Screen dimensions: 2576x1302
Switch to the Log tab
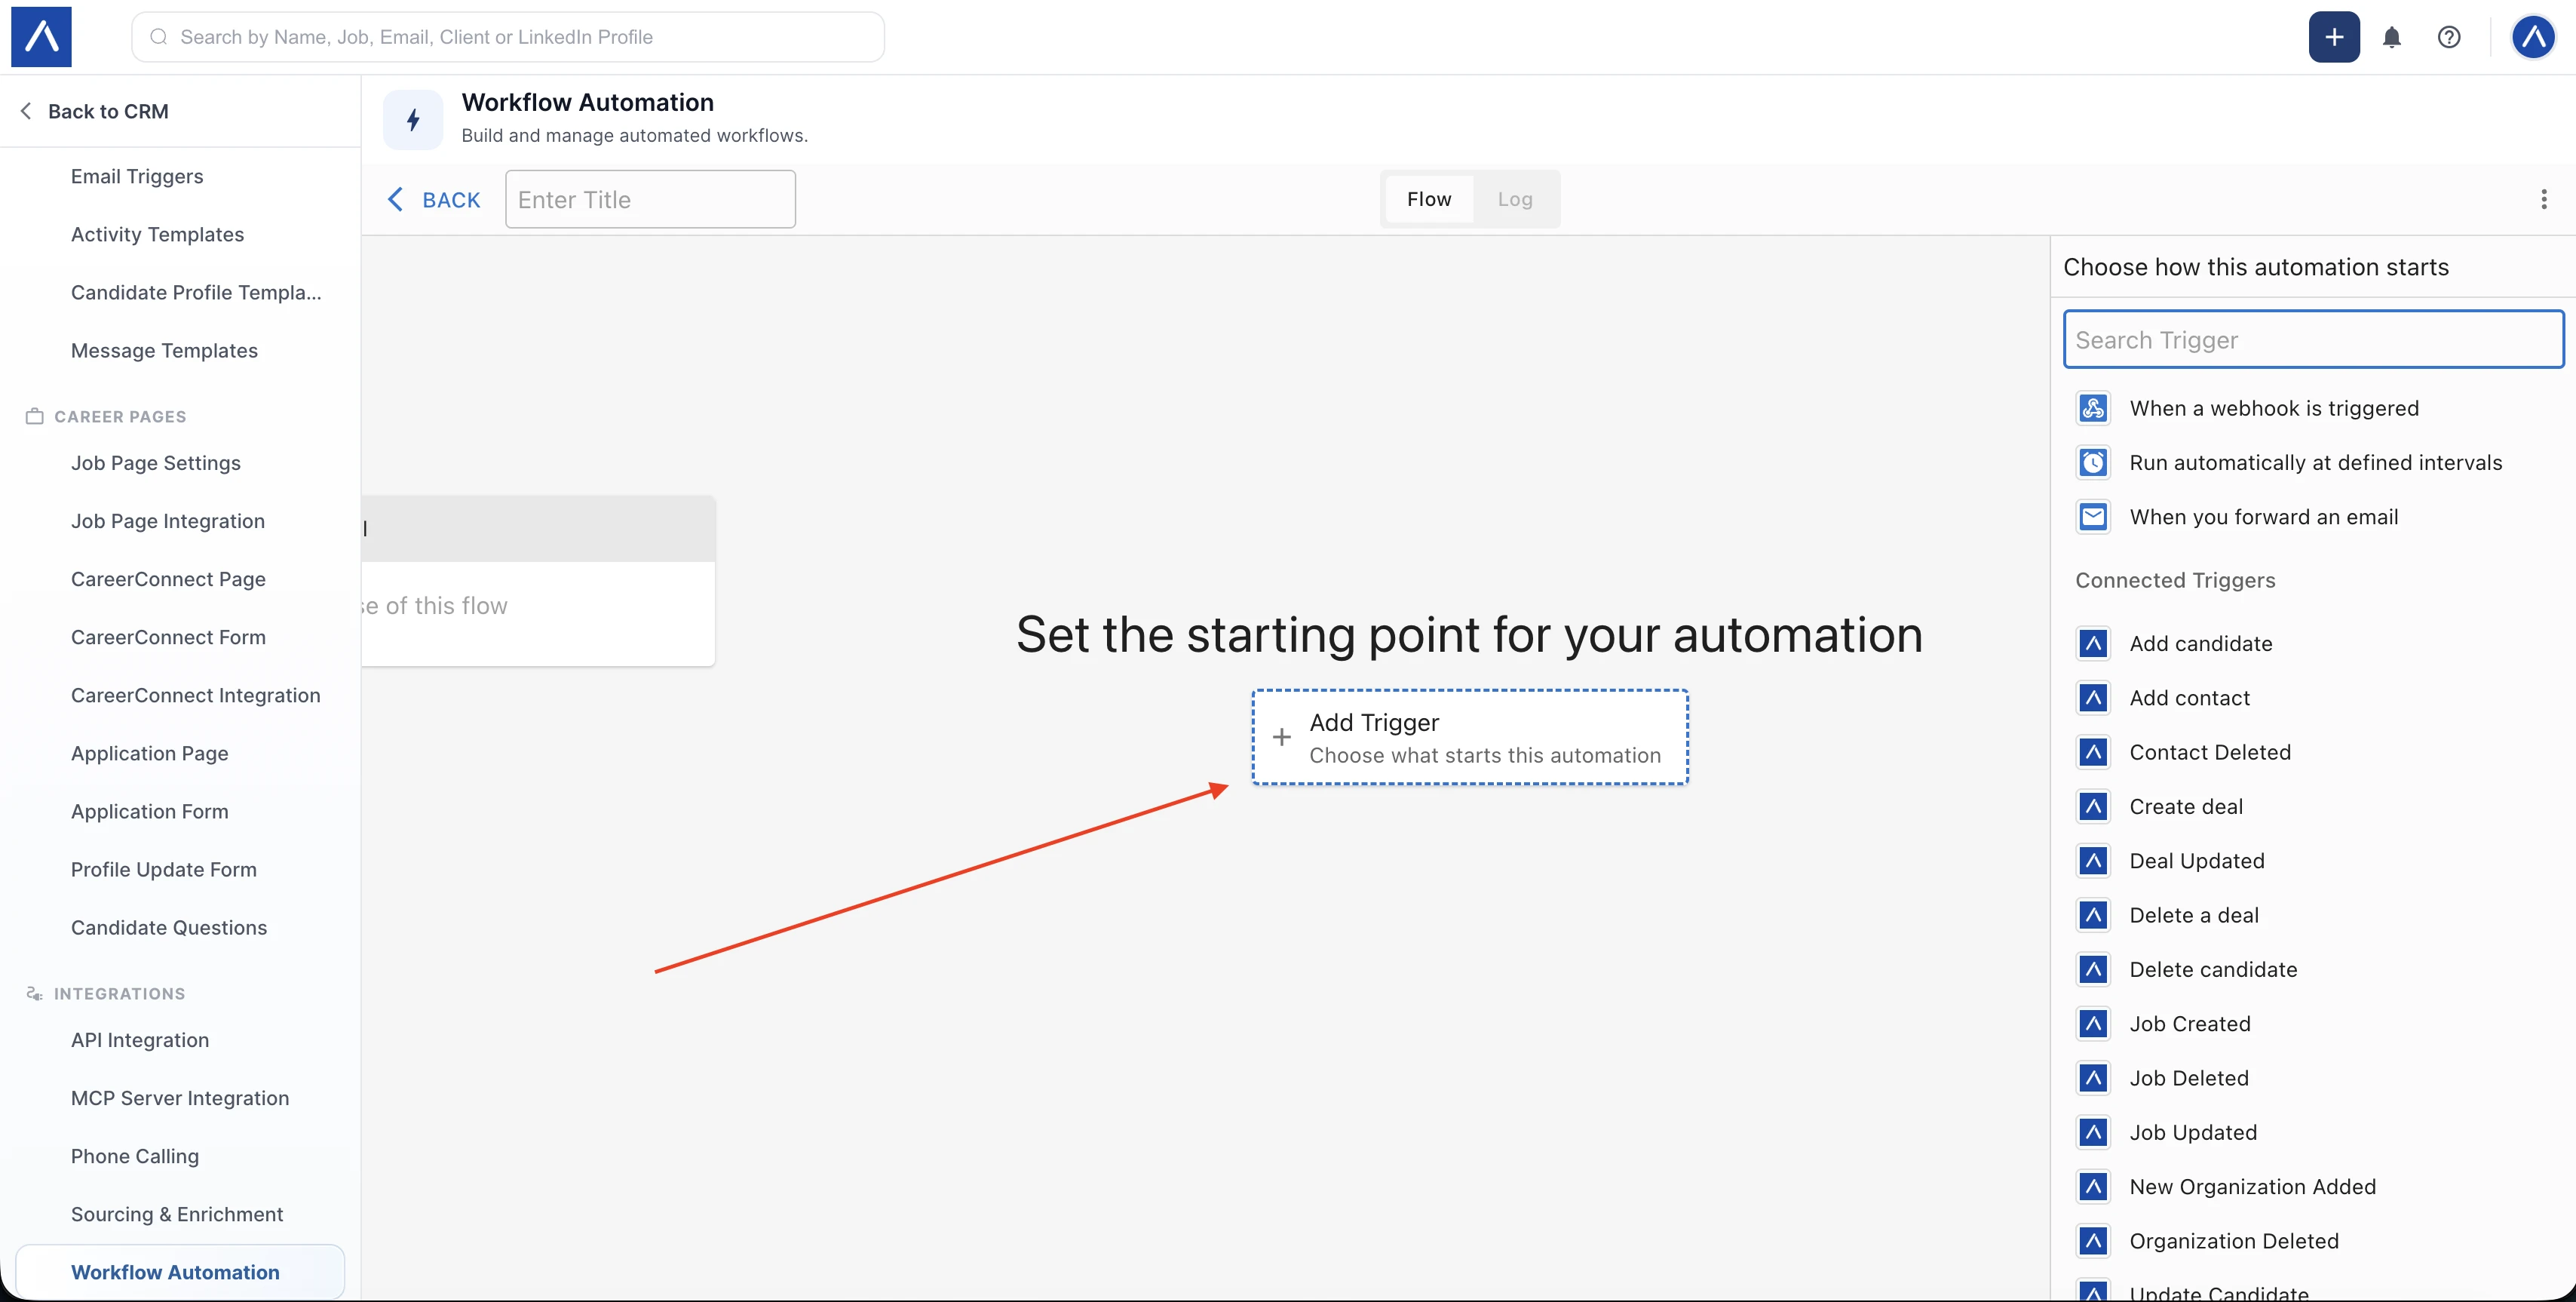pyautogui.click(x=1514, y=199)
